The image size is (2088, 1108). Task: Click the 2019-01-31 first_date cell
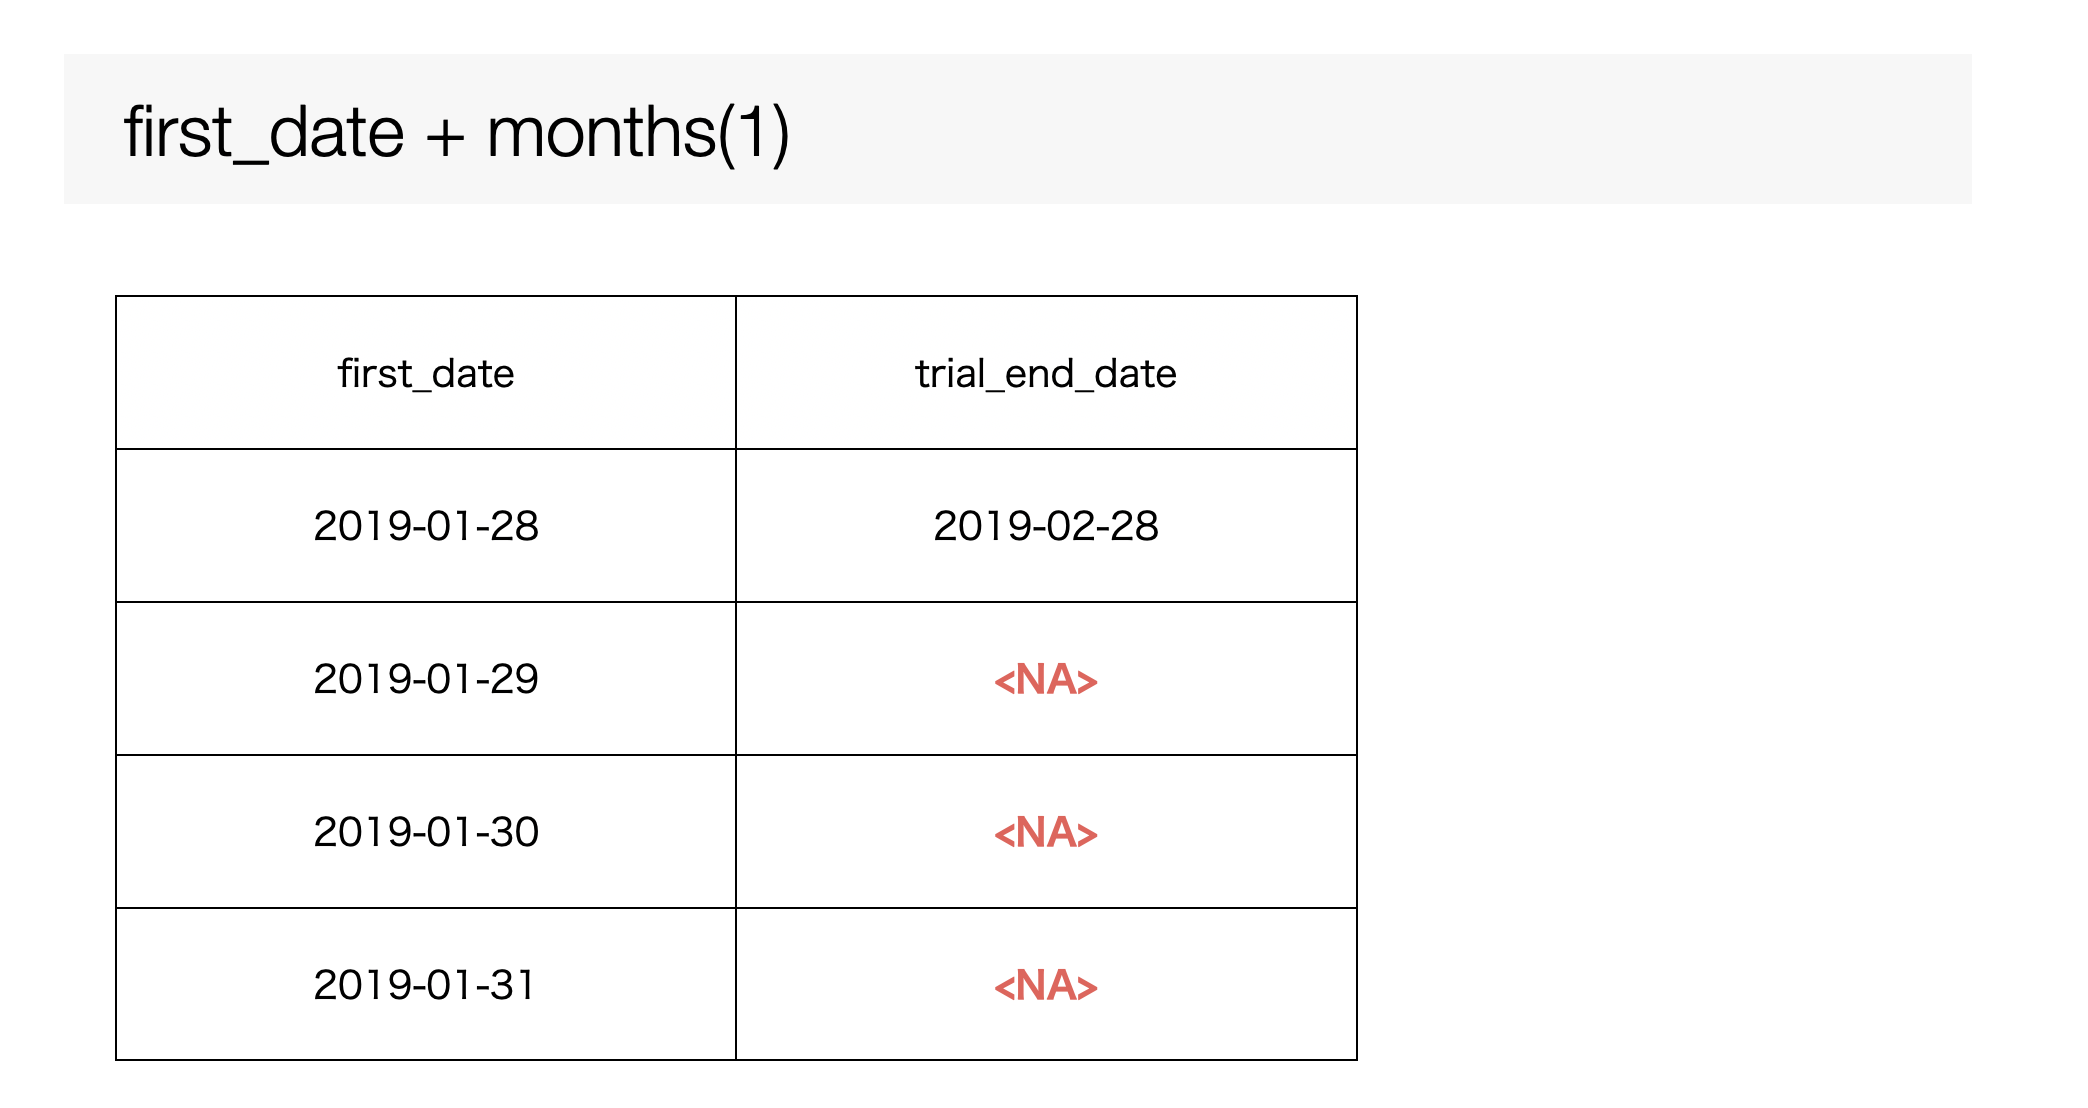coord(426,985)
